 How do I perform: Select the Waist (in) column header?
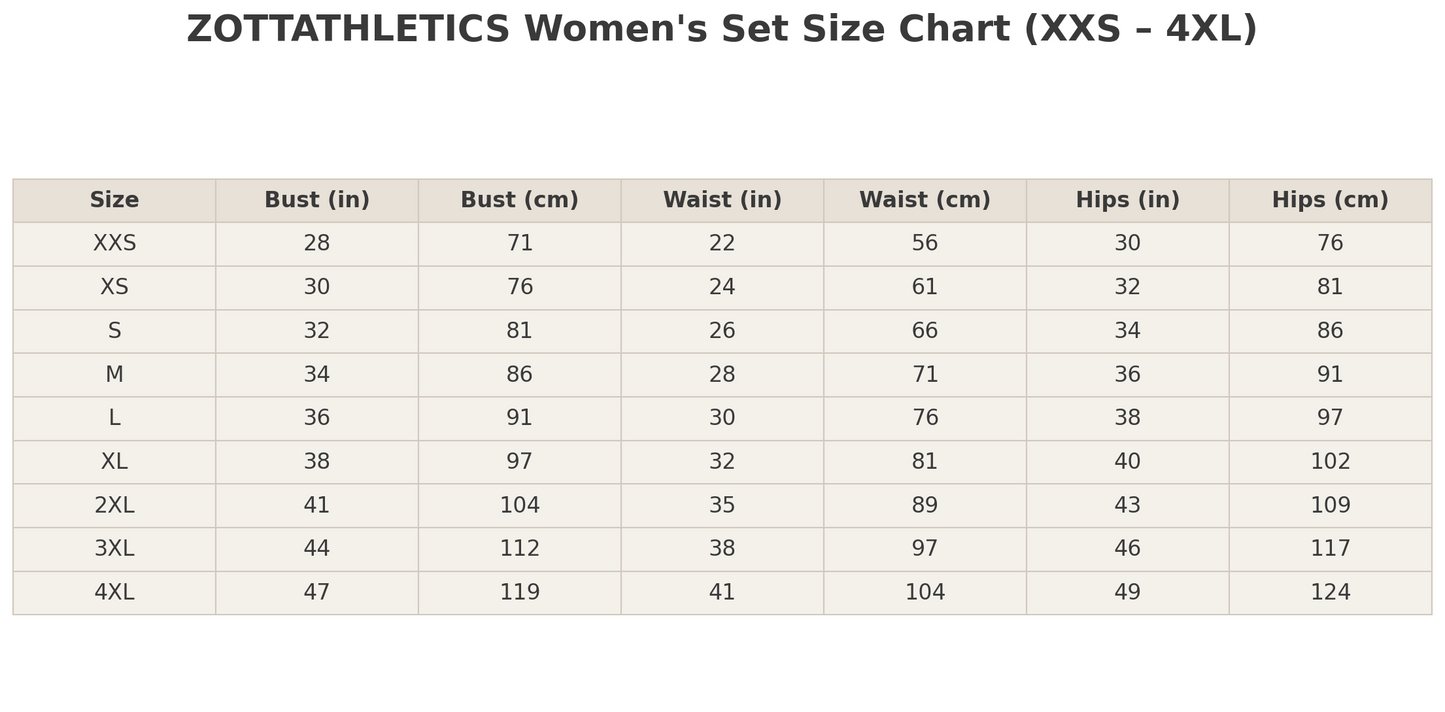[722, 200]
